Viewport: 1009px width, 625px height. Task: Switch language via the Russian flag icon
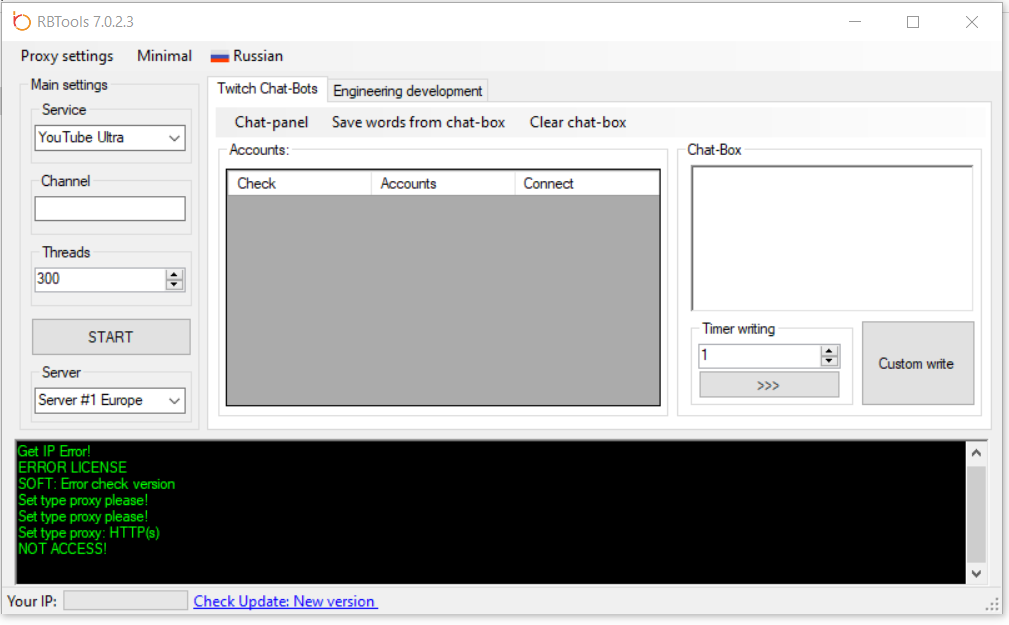tap(220, 57)
